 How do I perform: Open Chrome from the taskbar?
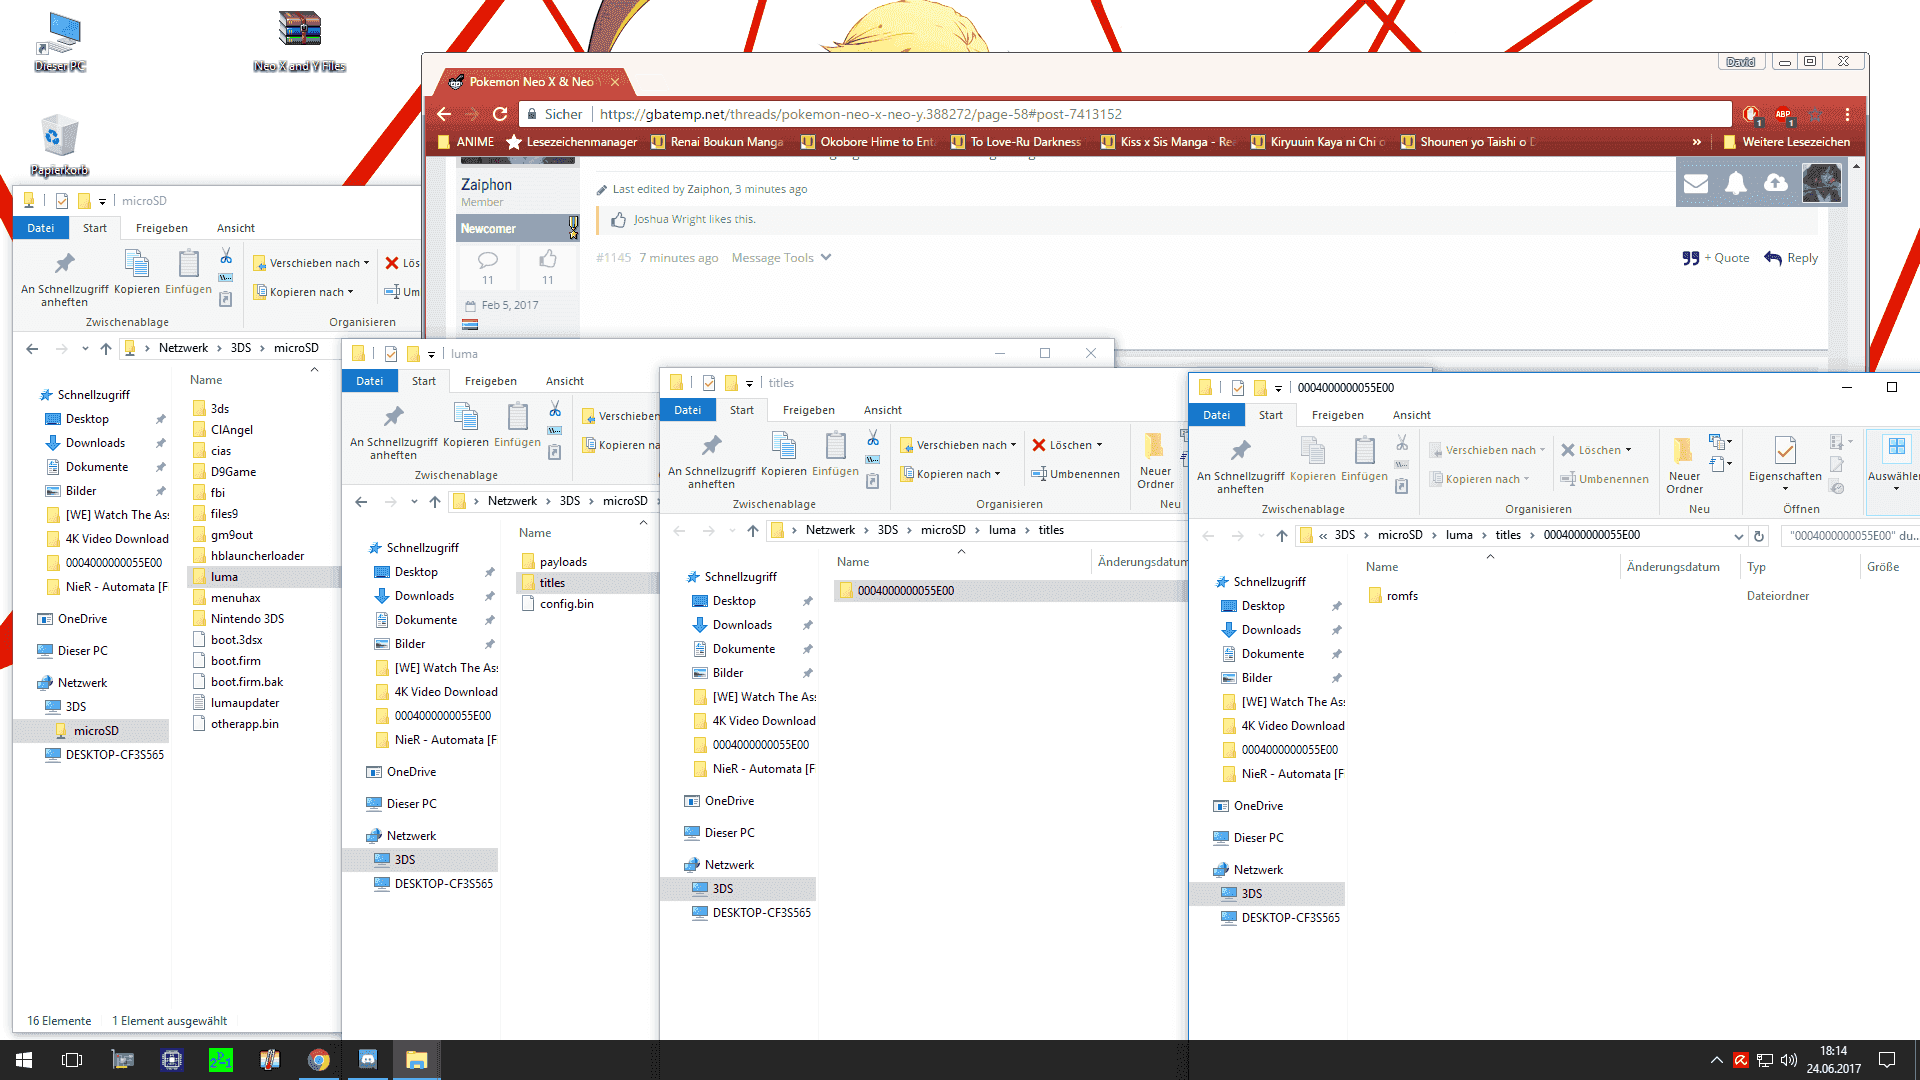point(318,1060)
